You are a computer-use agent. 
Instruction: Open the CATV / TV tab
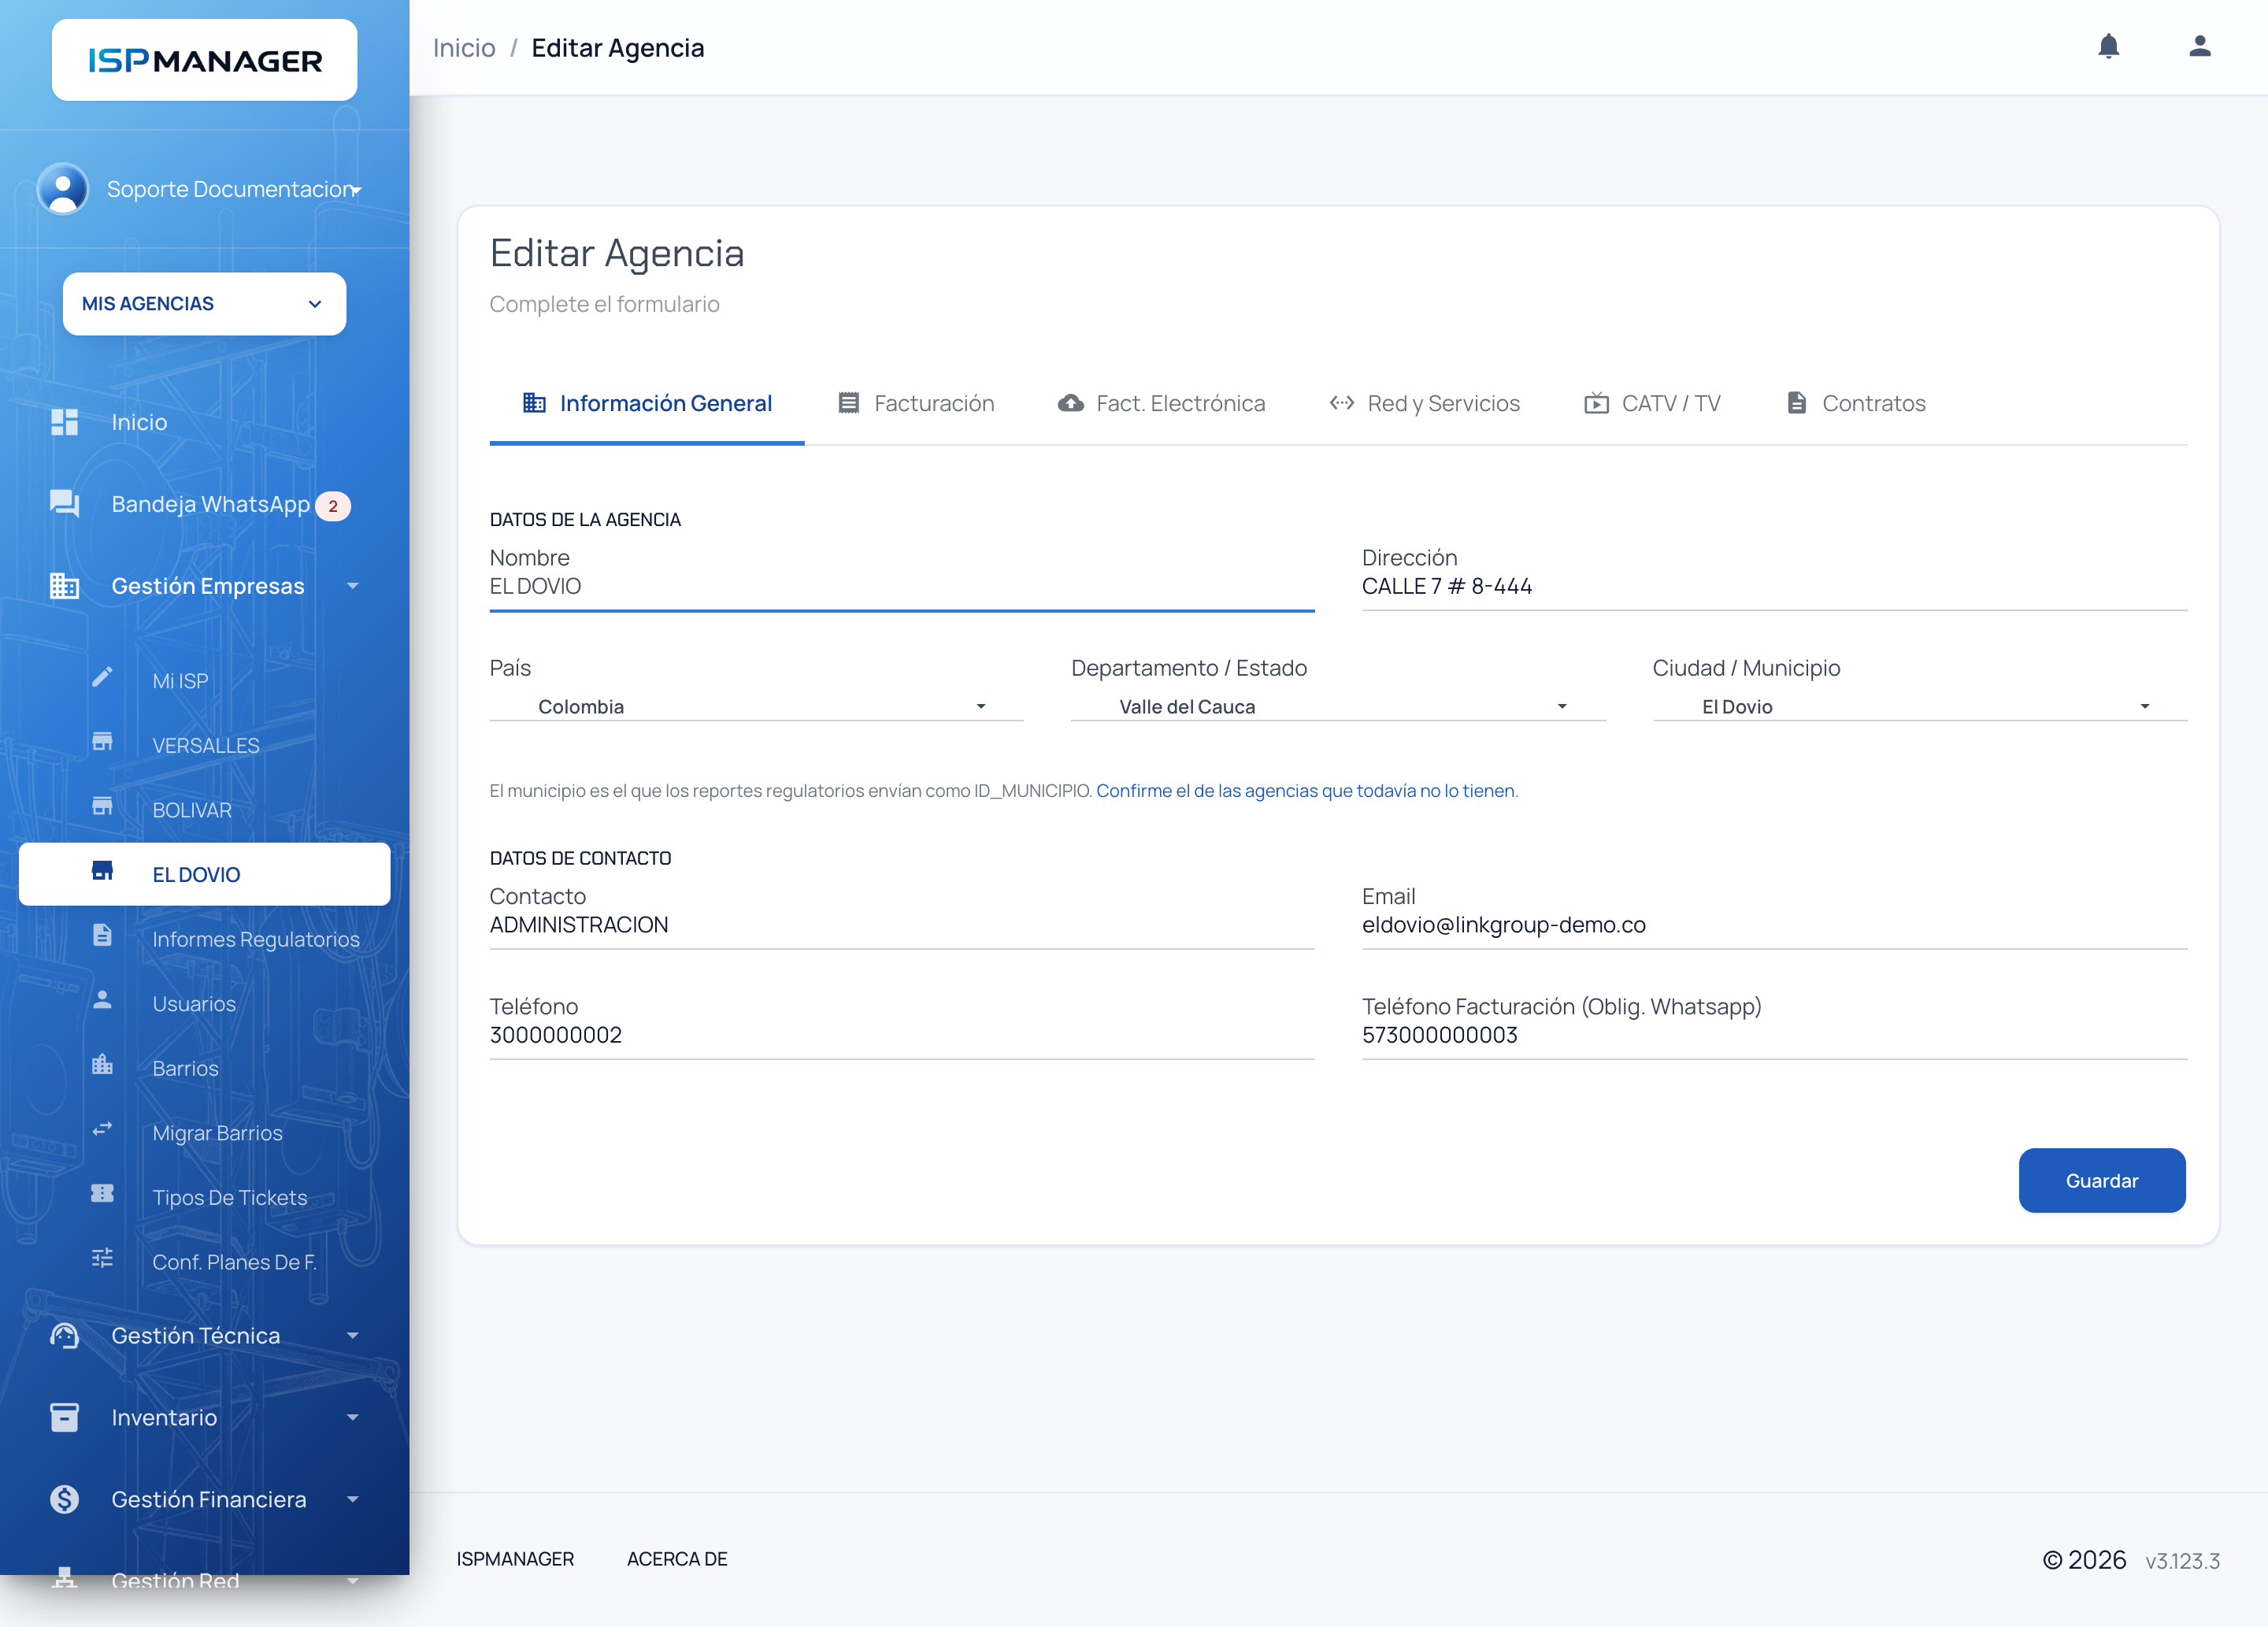tap(1652, 403)
